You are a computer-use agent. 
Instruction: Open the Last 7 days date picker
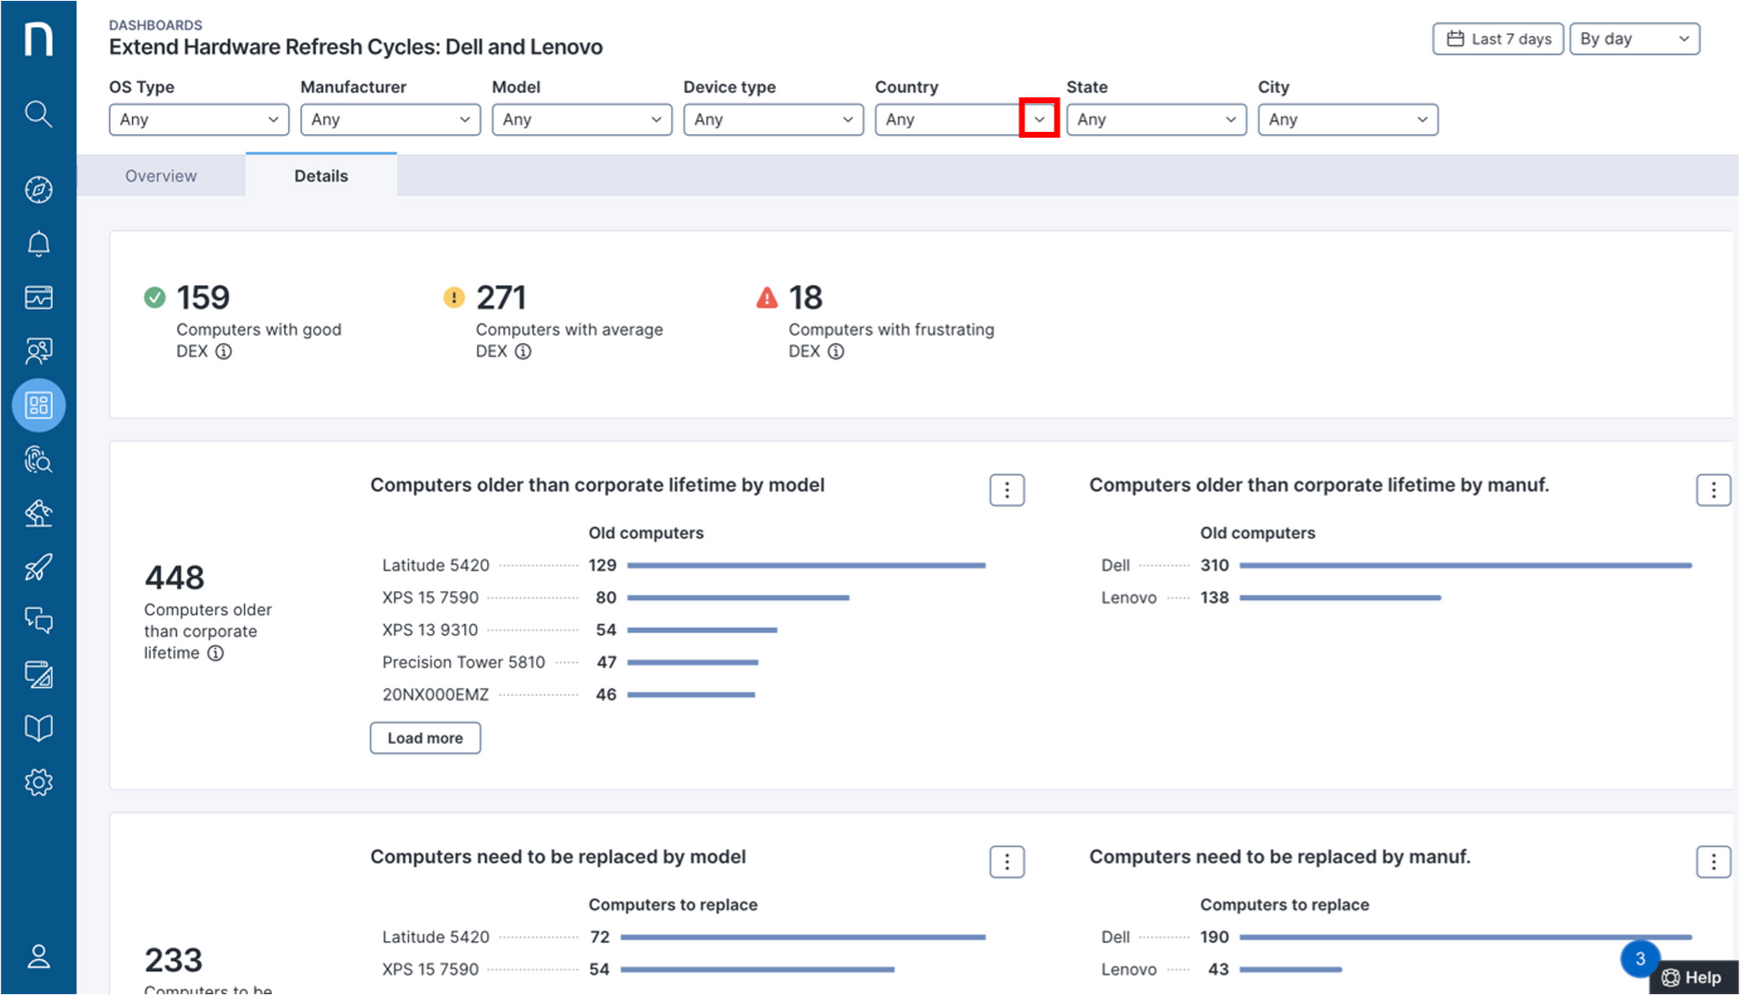click(x=1497, y=39)
